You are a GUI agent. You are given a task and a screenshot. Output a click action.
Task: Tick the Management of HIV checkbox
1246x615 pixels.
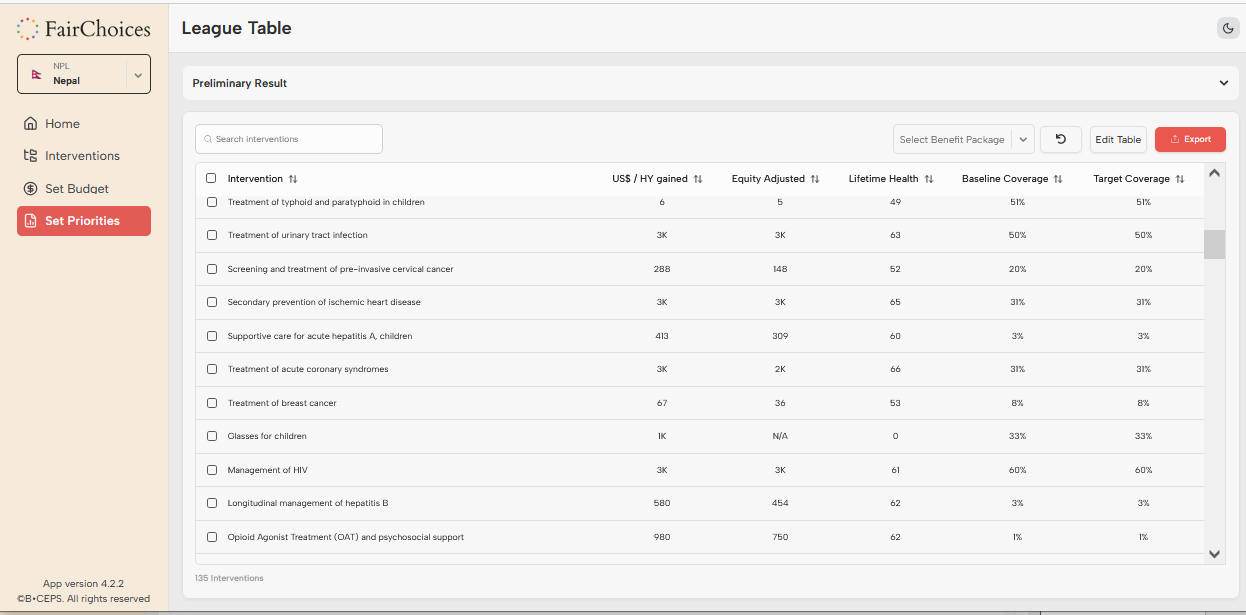click(212, 470)
